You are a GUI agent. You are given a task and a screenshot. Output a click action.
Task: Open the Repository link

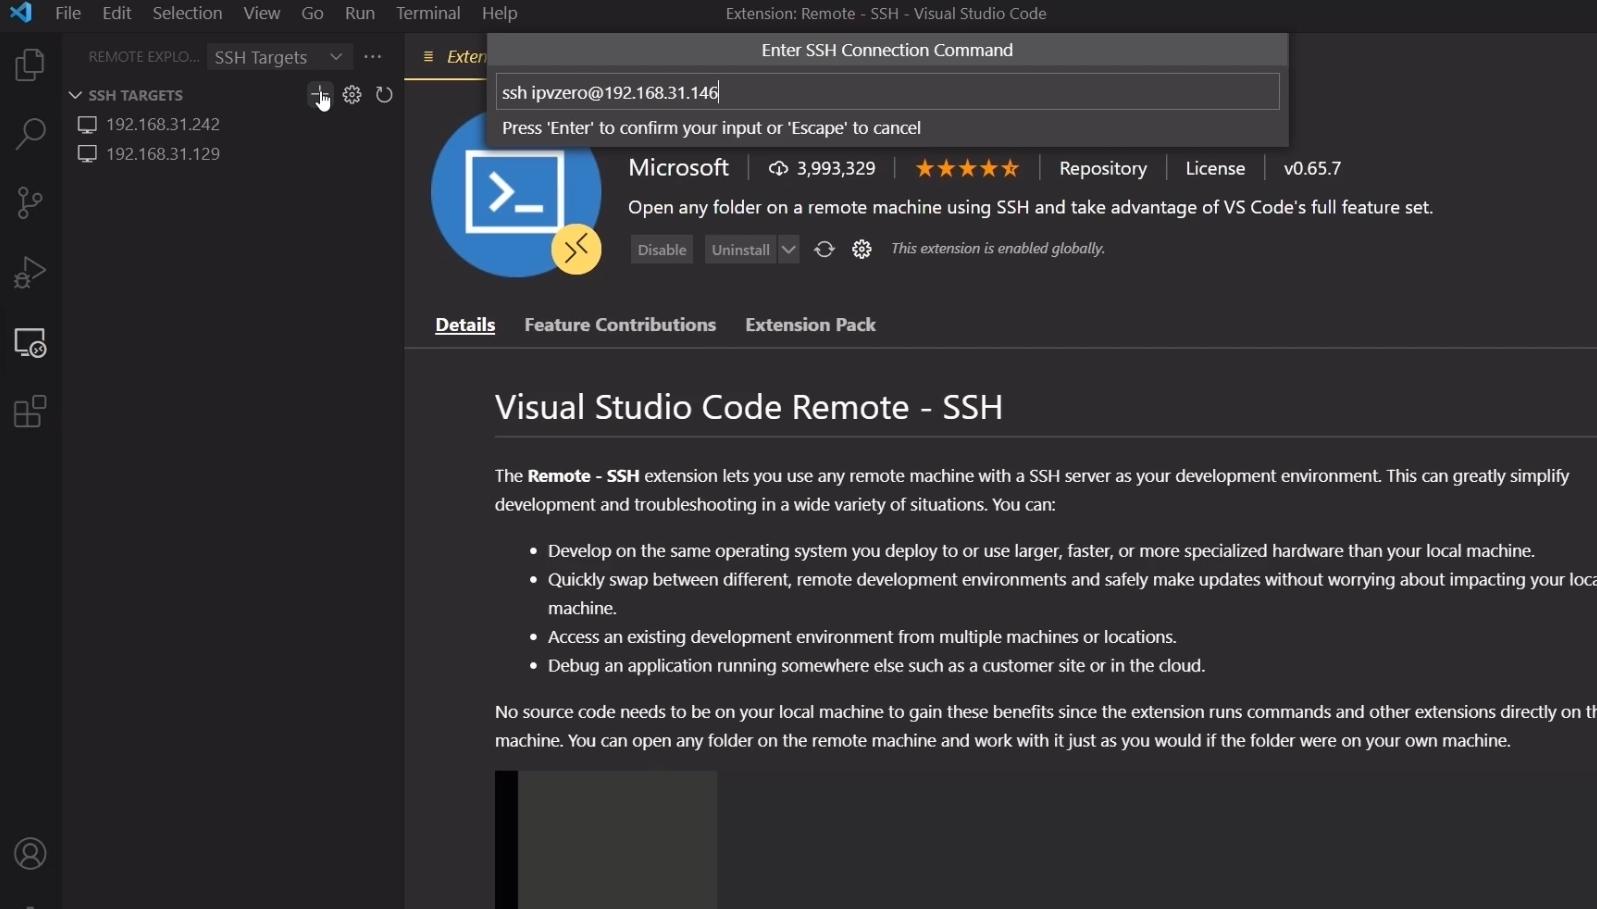[1103, 168]
